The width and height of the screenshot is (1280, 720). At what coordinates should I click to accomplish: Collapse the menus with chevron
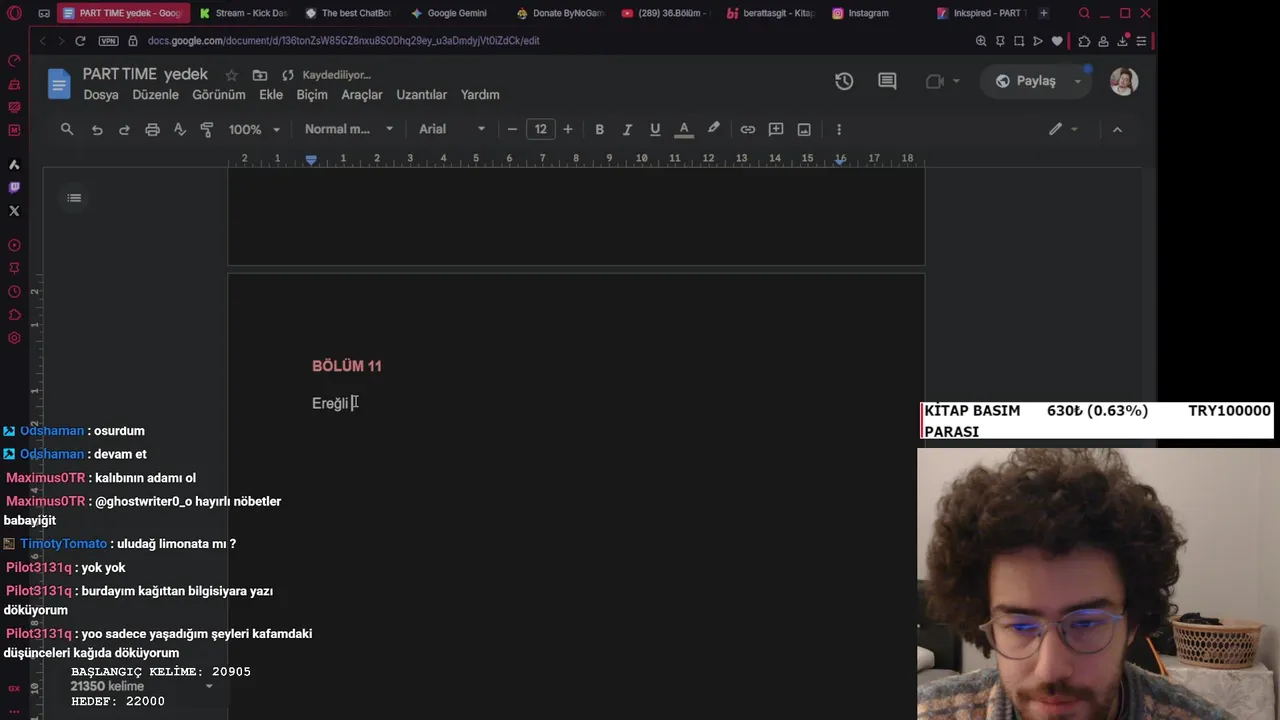coord(1117,129)
